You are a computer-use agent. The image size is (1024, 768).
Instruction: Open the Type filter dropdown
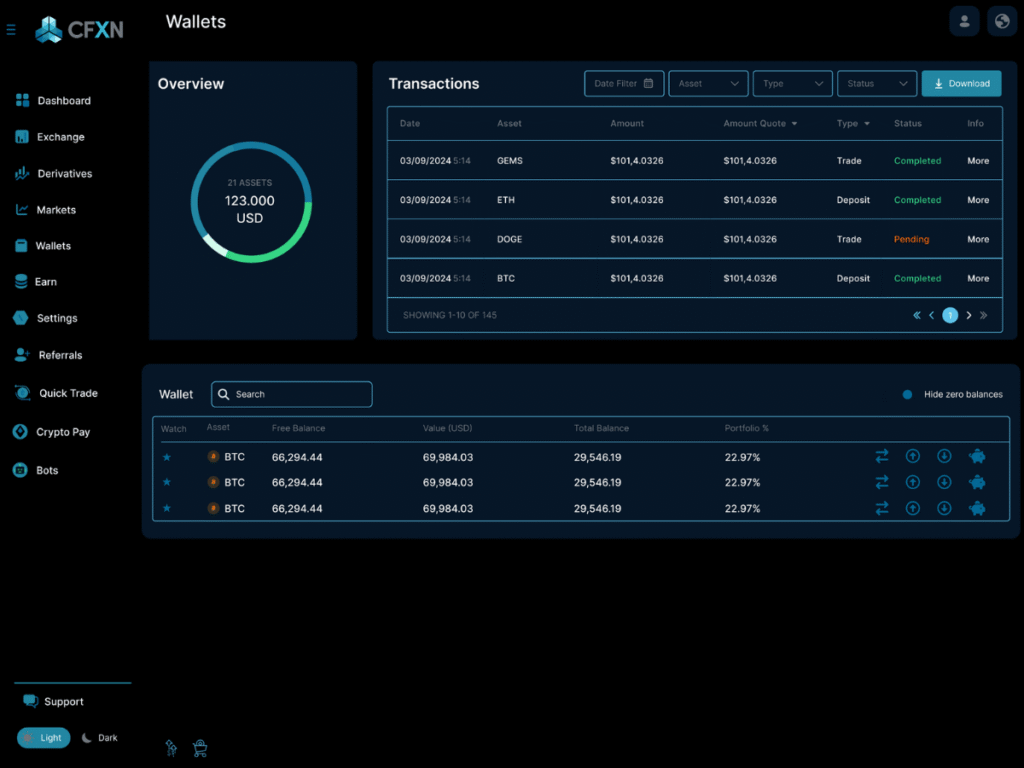792,84
